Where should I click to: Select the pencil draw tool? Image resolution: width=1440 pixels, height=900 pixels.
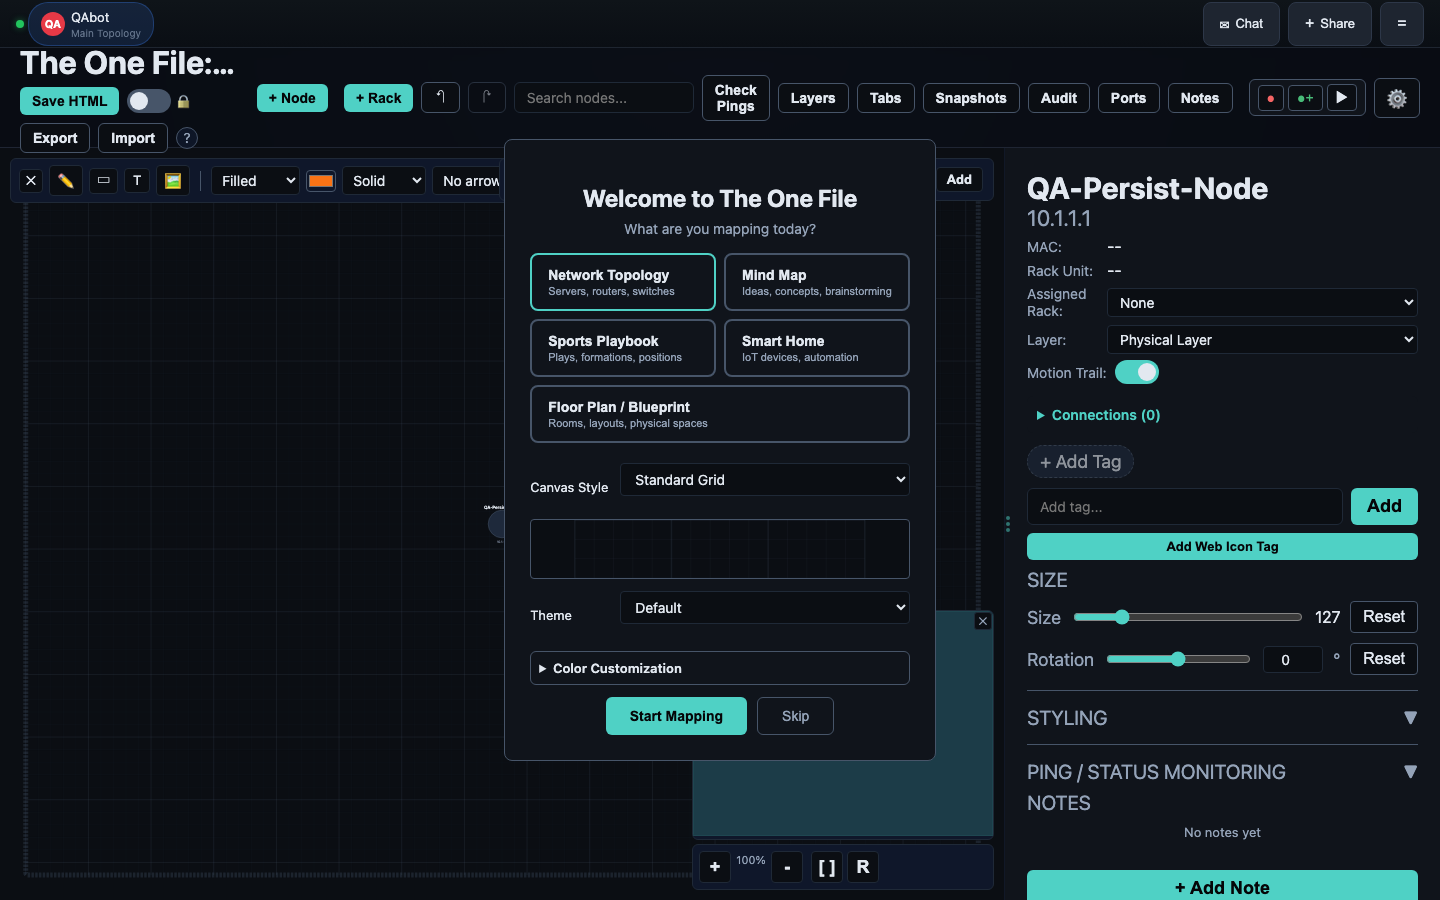pos(66,181)
